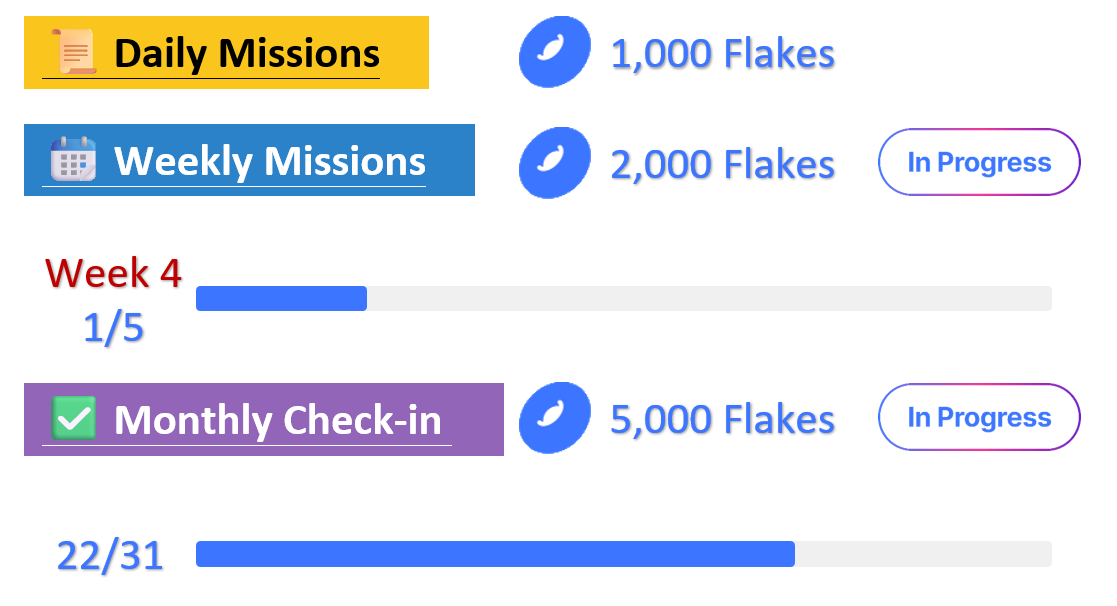Tap the coin icon beside 5,000 Flakes
Screen dimensions: 1117x606
pos(553,418)
